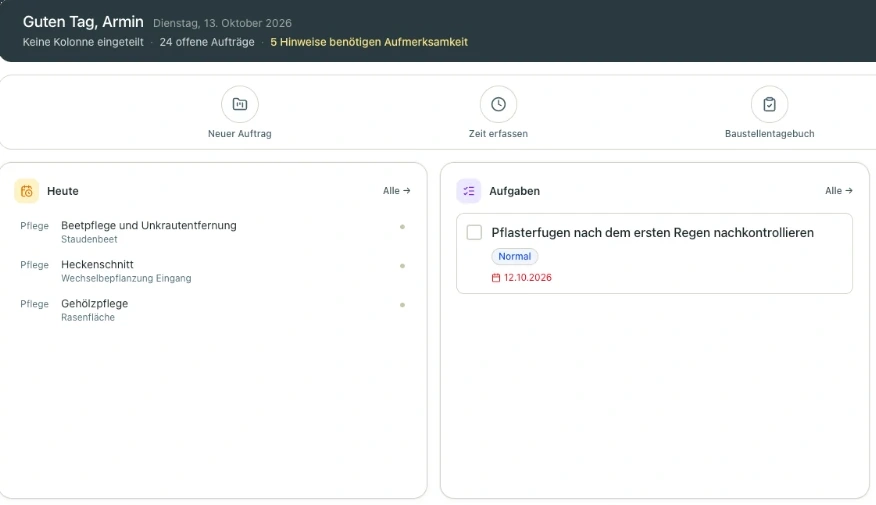876x505 pixels.
Task: Open Beetpflege und Unkrautentfernung entry
Action: (149, 225)
